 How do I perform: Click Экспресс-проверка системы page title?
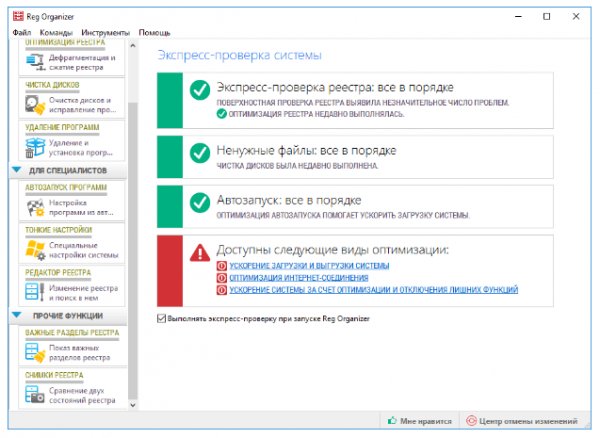240,55
